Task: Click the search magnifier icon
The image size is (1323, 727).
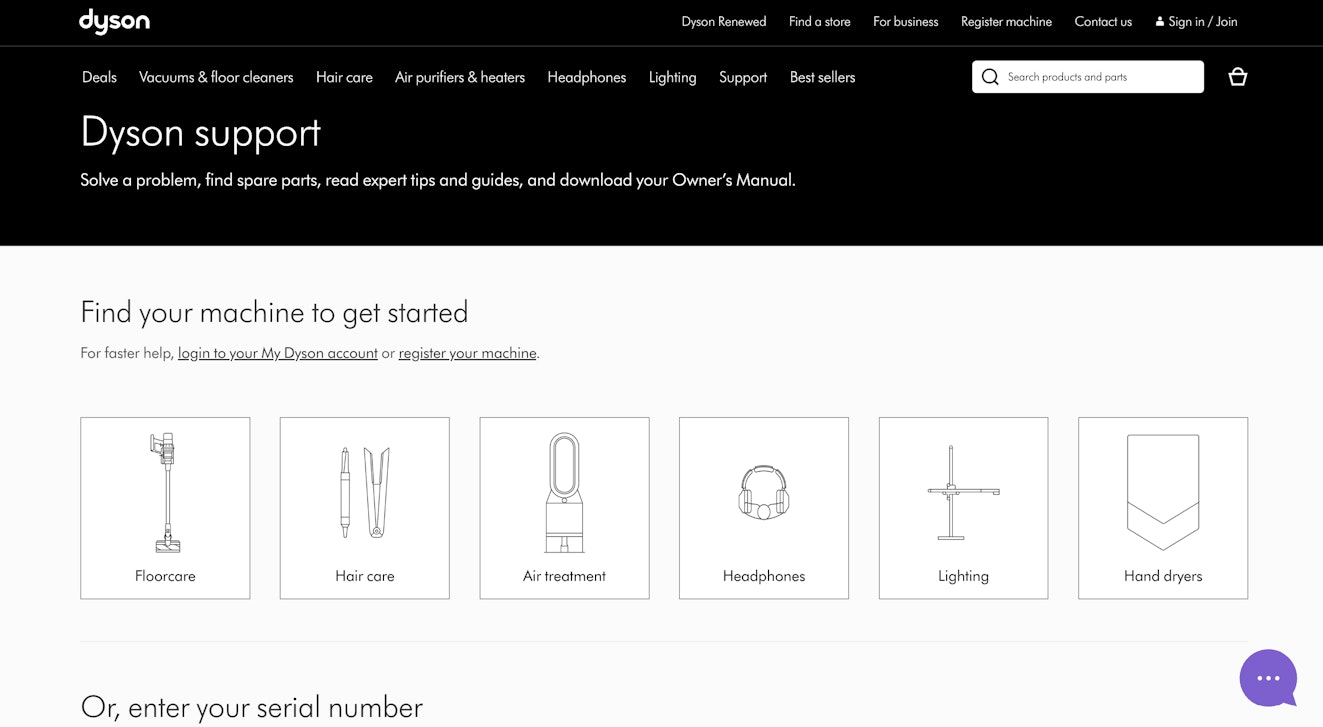Action: pos(990,77)
